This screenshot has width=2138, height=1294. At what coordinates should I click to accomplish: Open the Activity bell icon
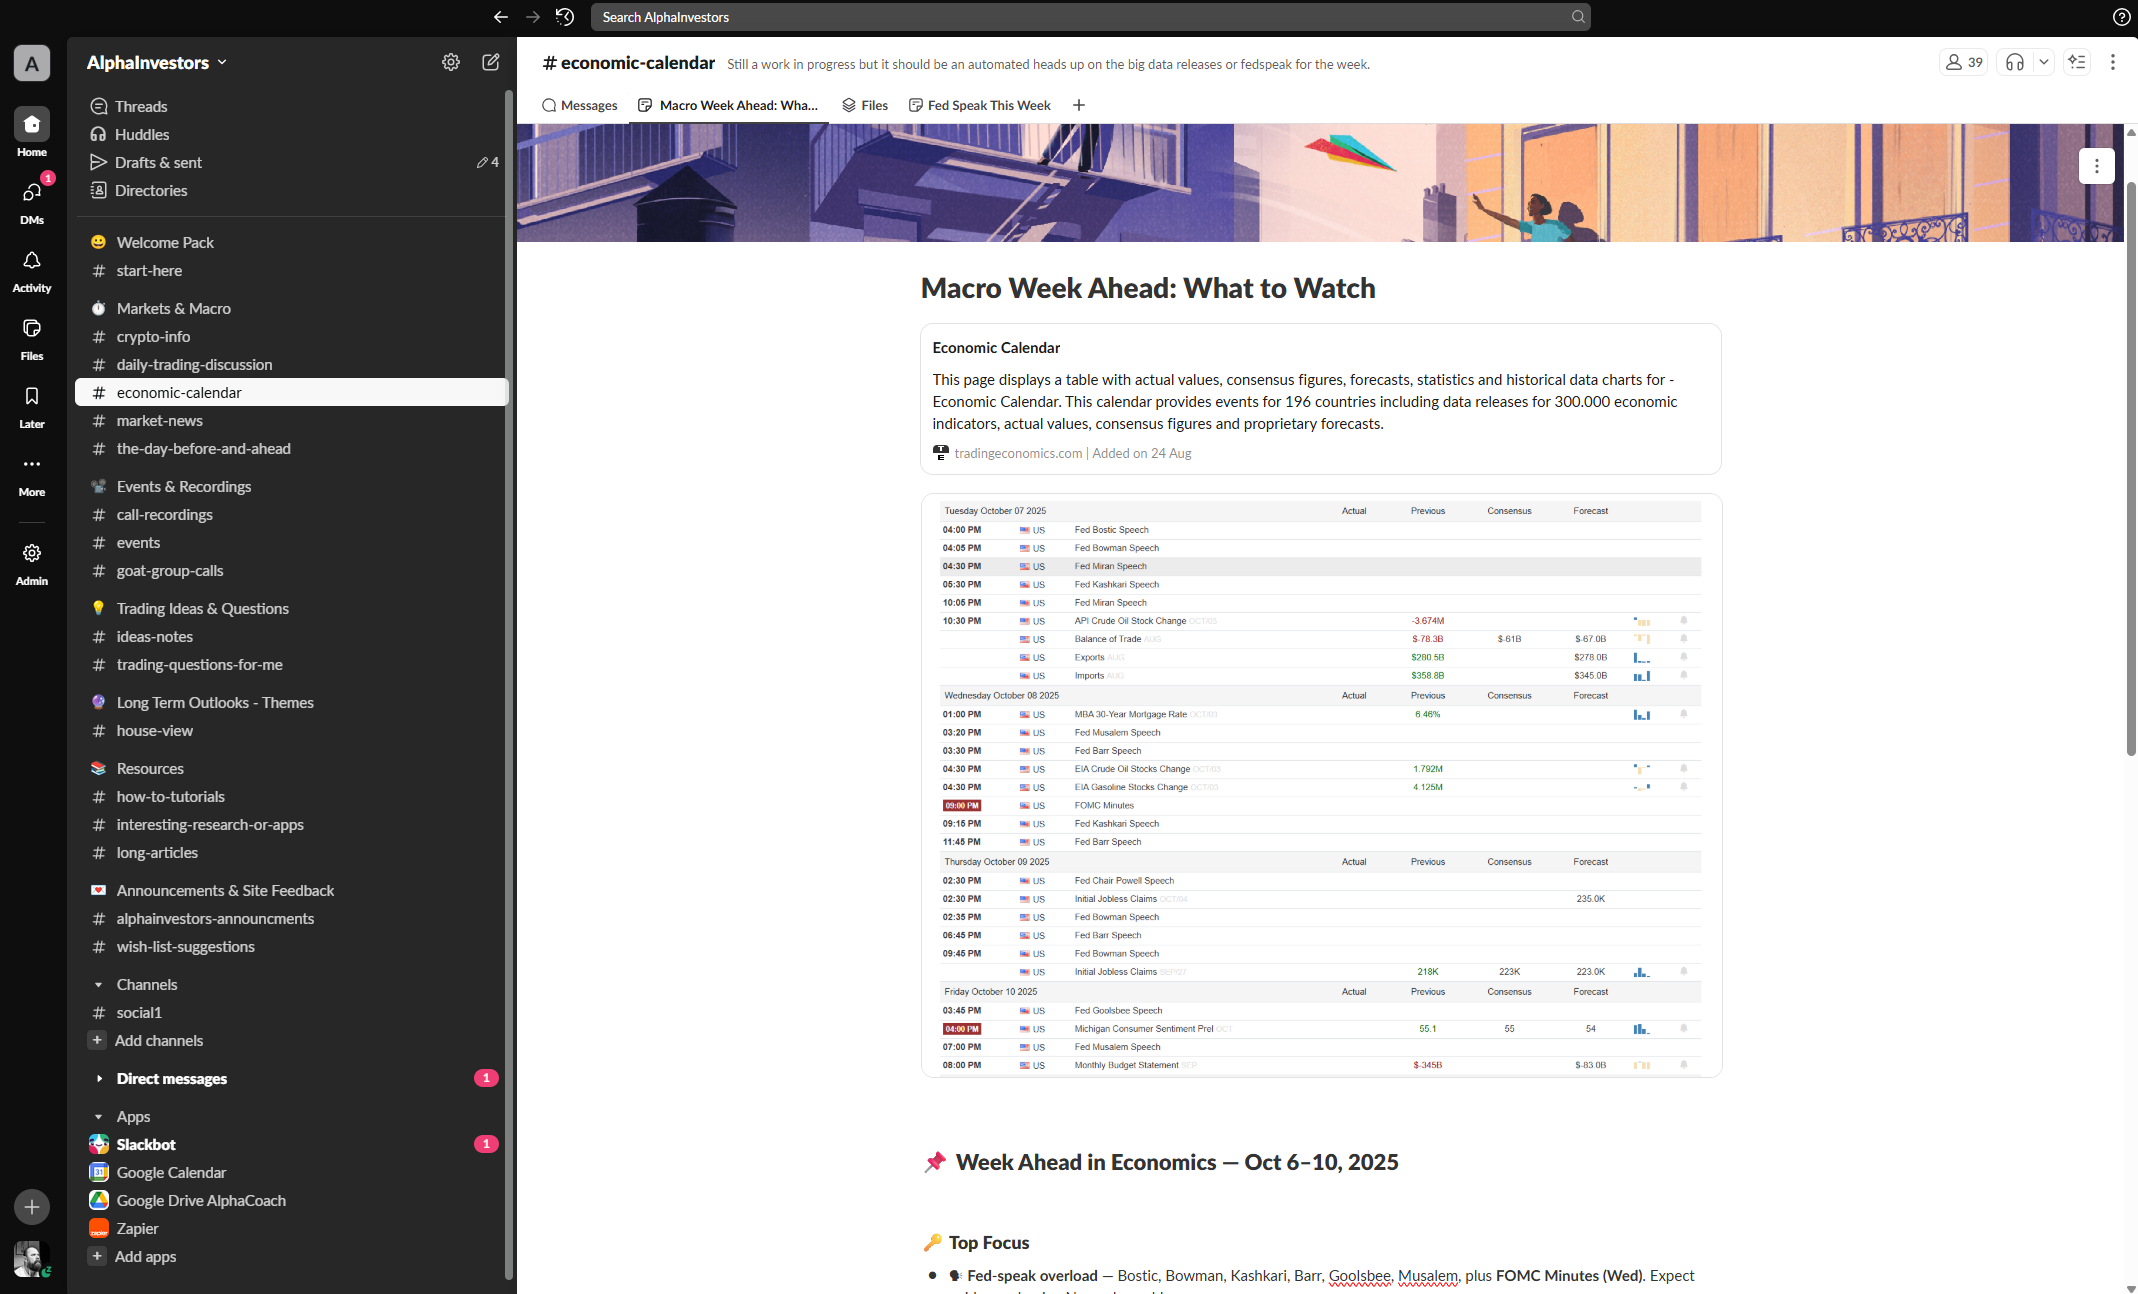click(x=31, y=262)
